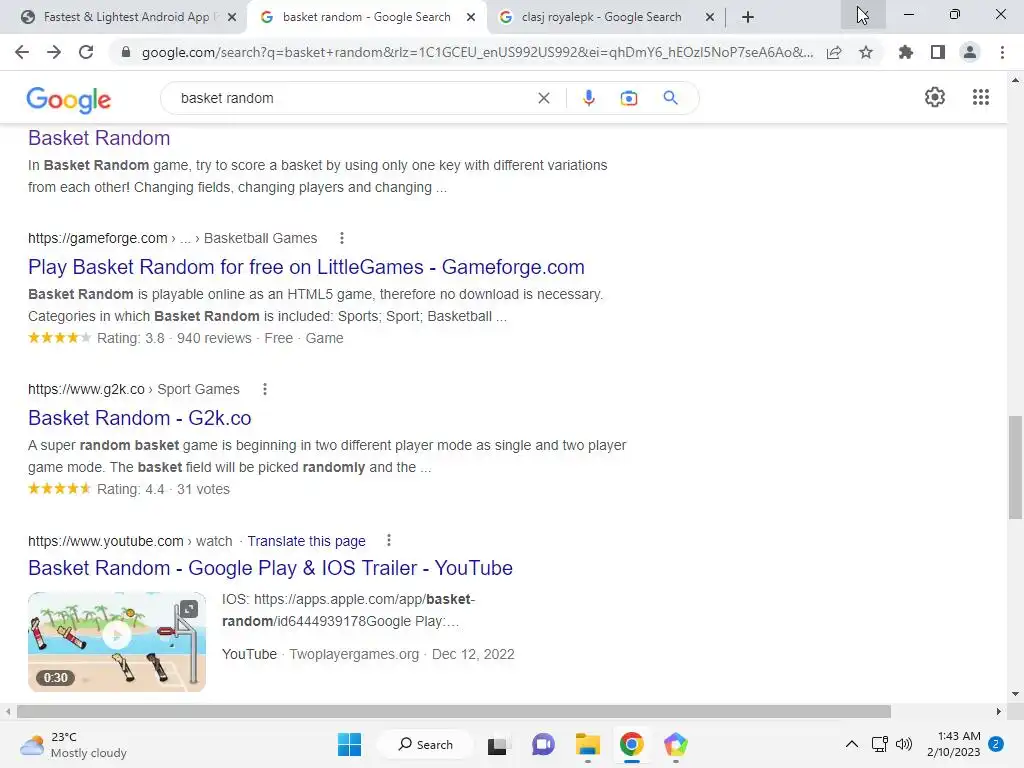The image size is (1024, 768).
Task: Open a new browser tab
Action: coord(748,18)
